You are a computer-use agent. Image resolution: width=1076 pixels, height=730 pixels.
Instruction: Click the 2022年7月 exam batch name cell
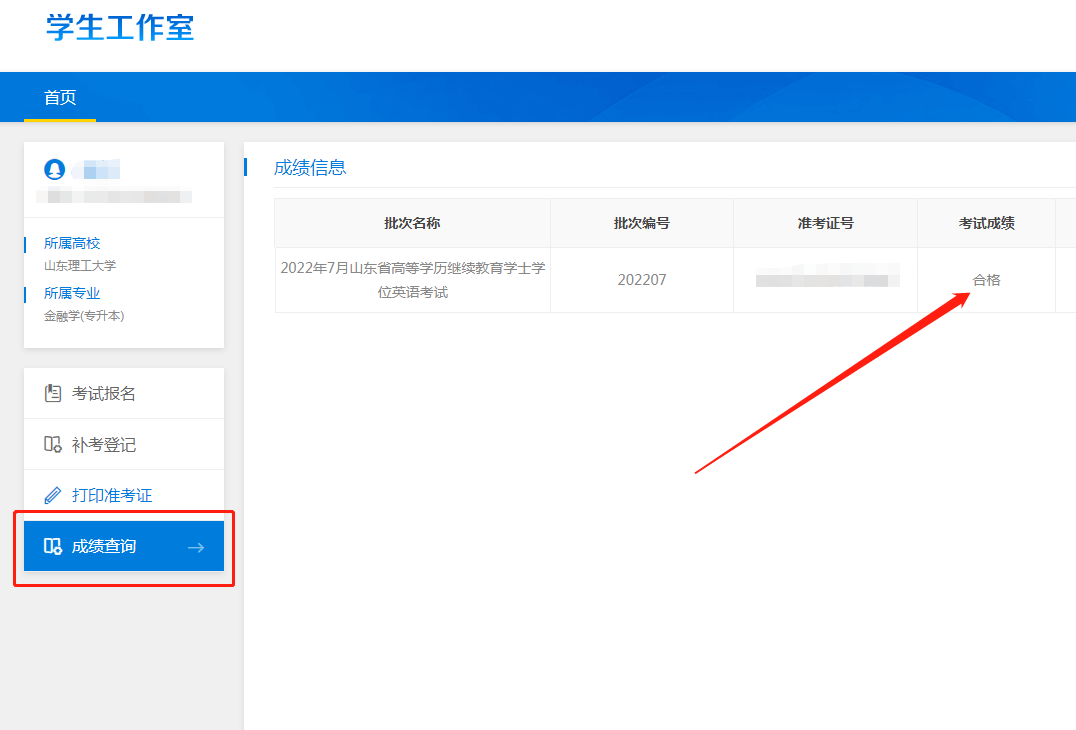(x=412, y=280)
